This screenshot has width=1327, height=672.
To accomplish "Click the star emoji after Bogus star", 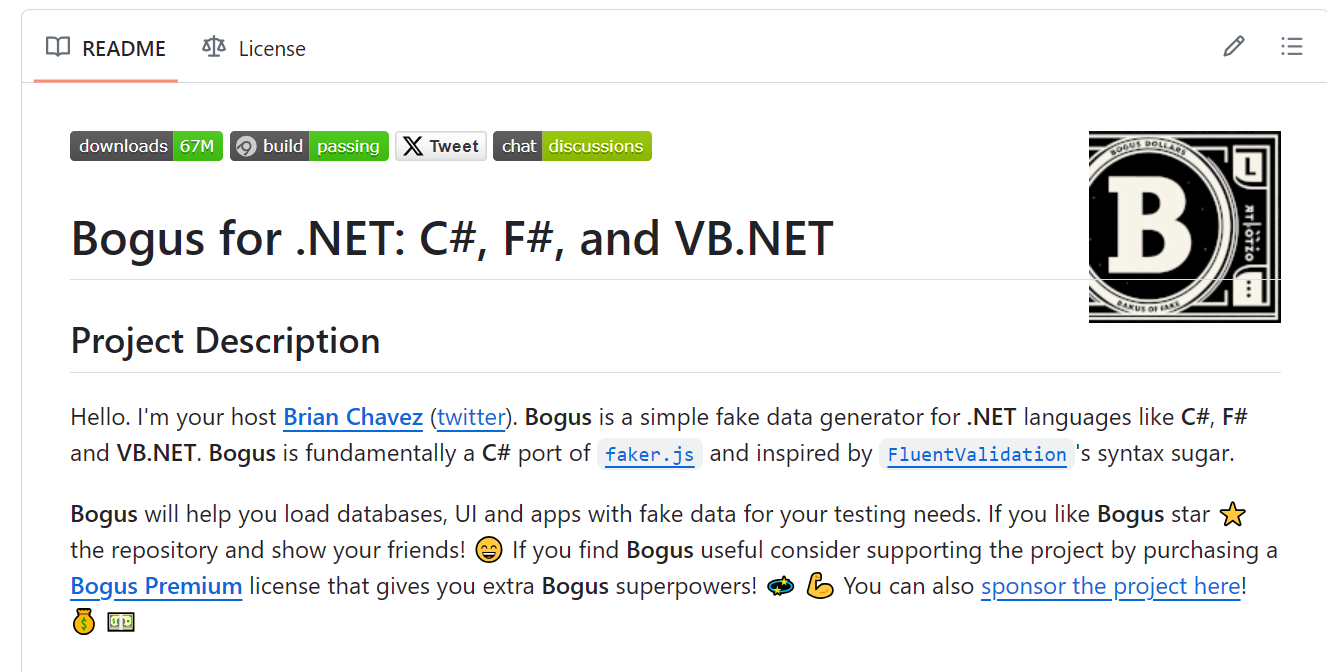I will point(1234,515).
